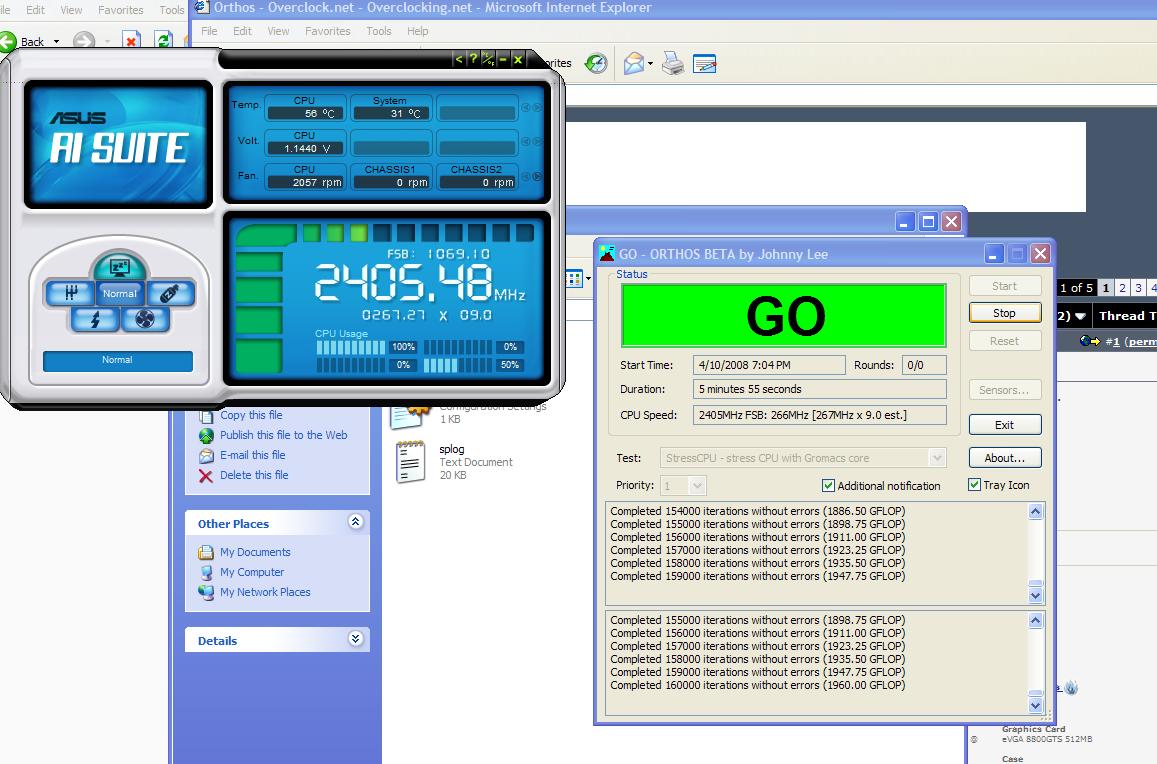Collapse the Other Places panel
Screen dimensions: 1157x764
[x=356, y=522]
